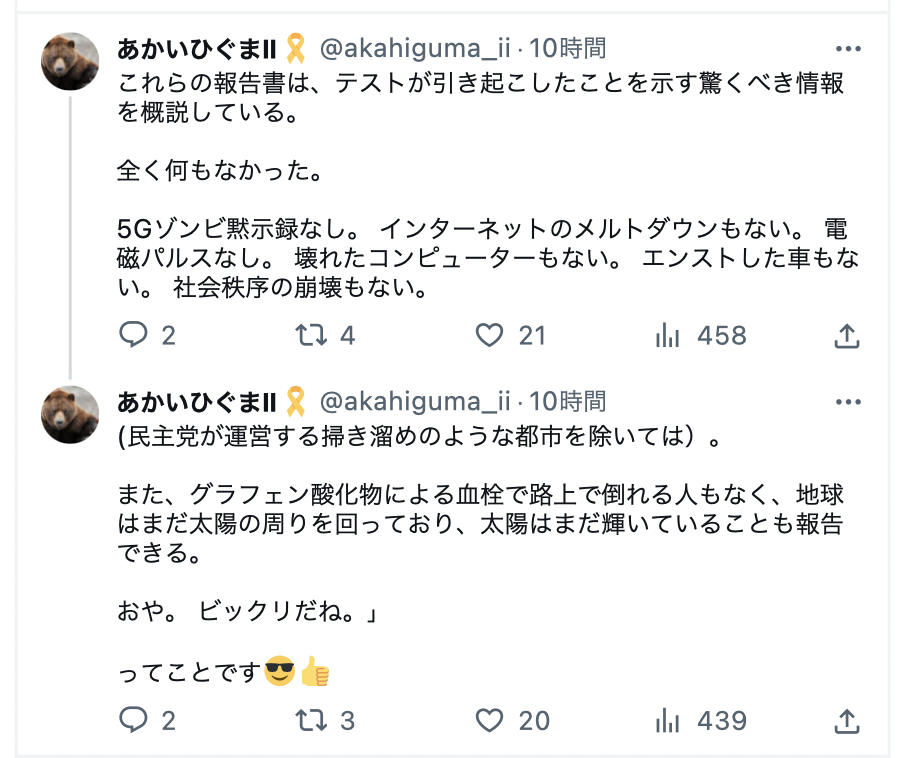910x758 pixels.
Task: Like the second tweet with 20 likes
Action: point(489,720)
